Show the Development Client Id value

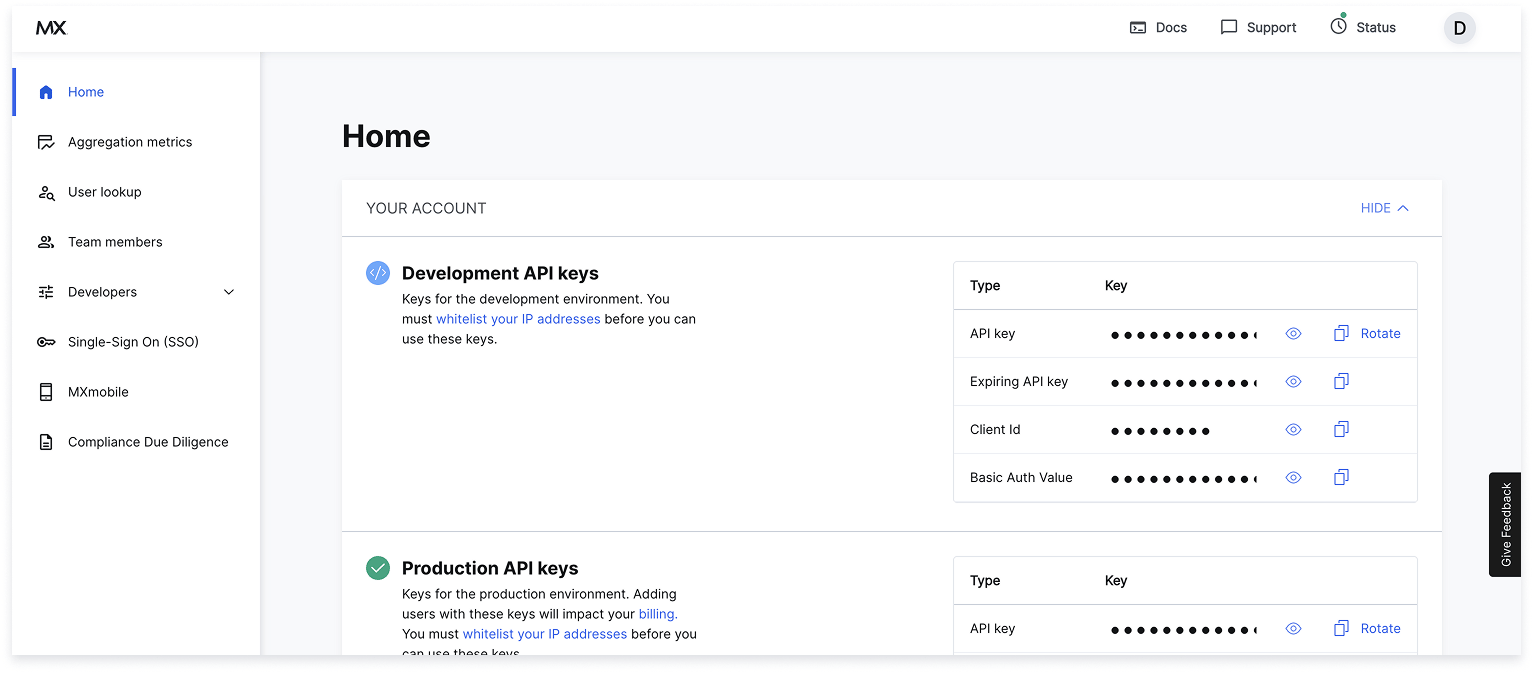pos(1293,429)
